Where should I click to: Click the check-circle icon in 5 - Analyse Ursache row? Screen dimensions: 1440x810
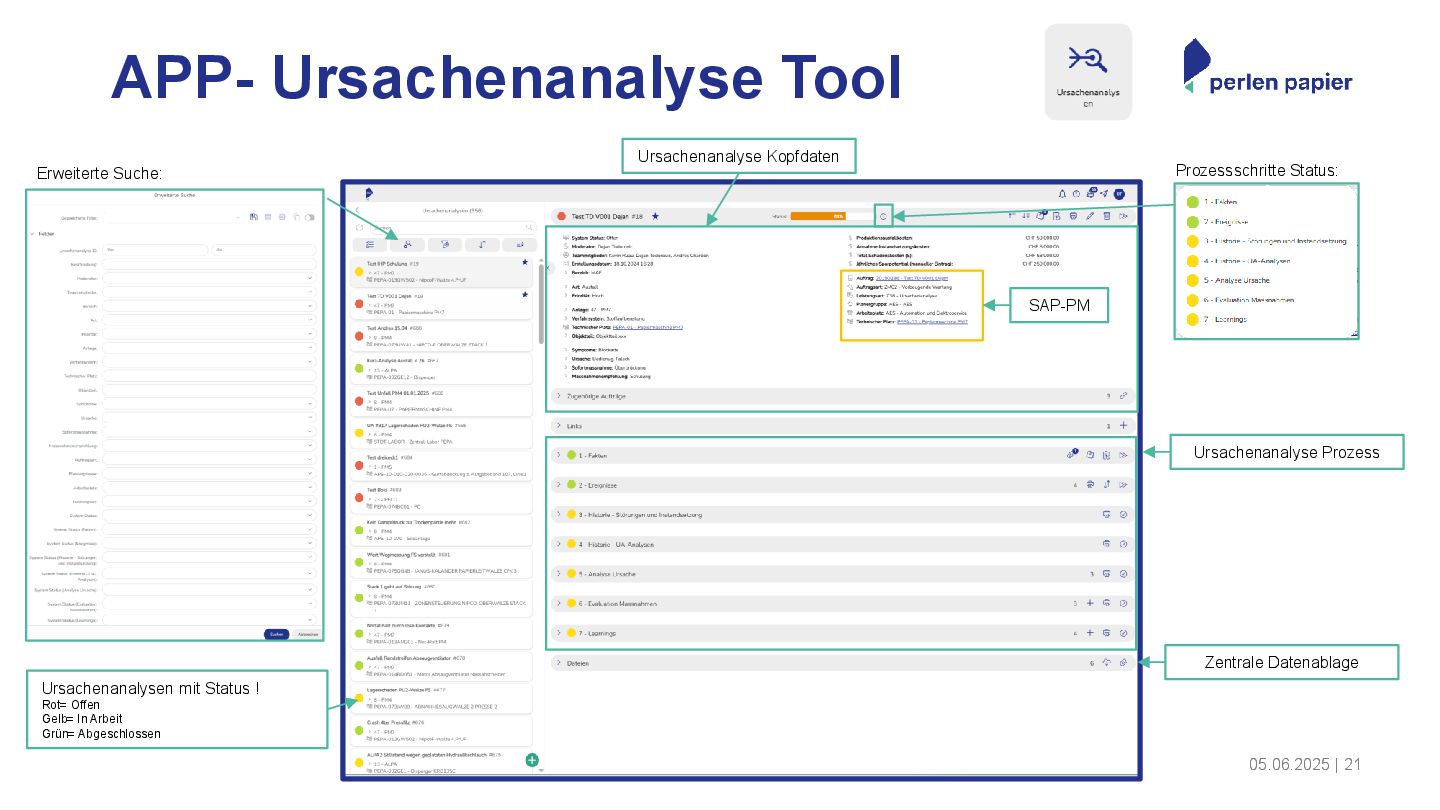point(1123,574)
